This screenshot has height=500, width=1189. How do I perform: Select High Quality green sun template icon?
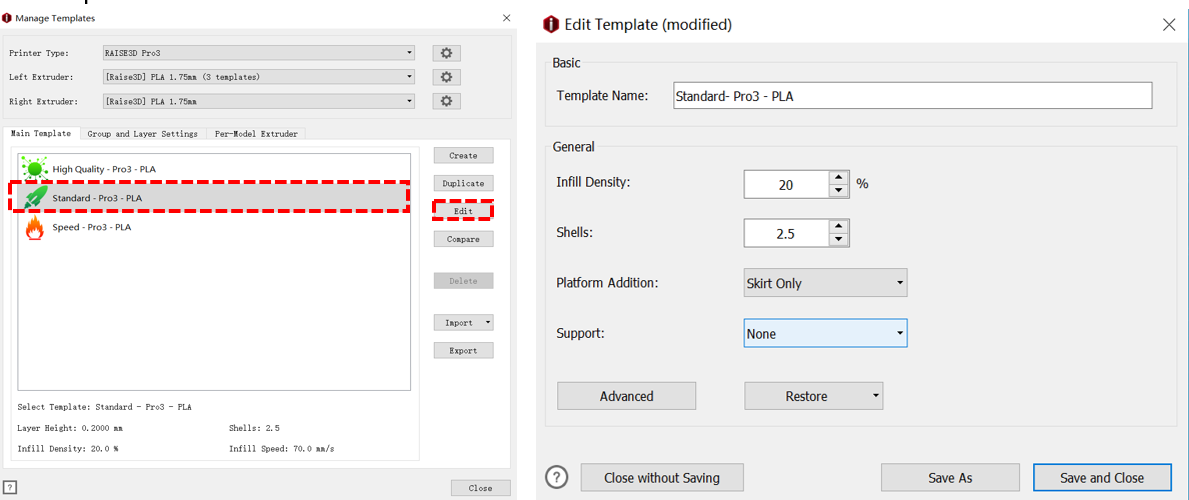(x=35, y=169)
